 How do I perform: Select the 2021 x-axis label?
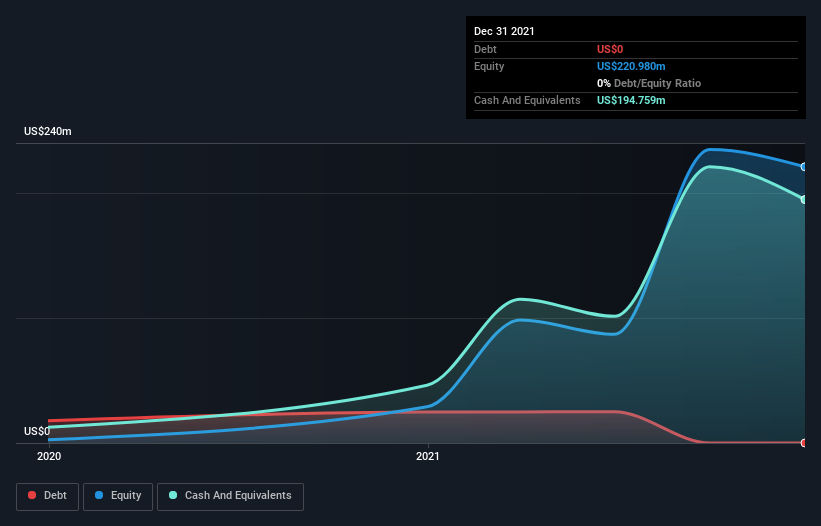point(428,456)
